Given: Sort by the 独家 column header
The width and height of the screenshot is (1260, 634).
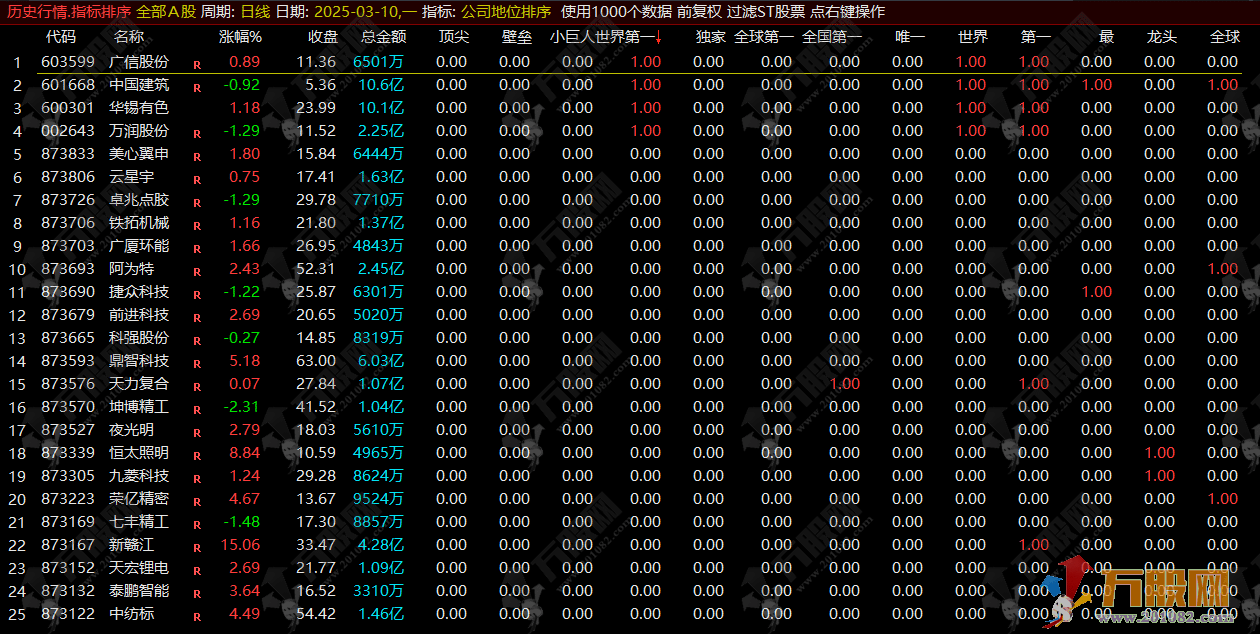Looking at the screenshot, I should pos(710,37).
